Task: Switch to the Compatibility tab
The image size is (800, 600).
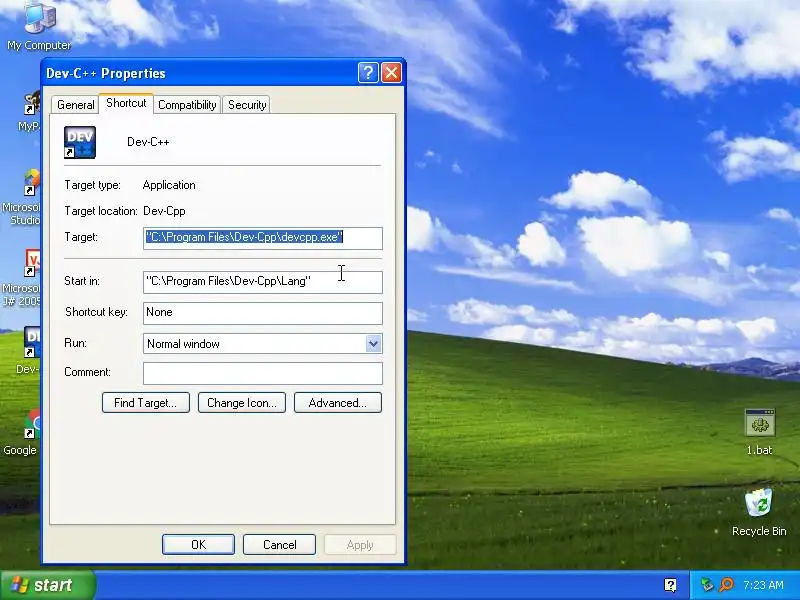Action: 187,105
